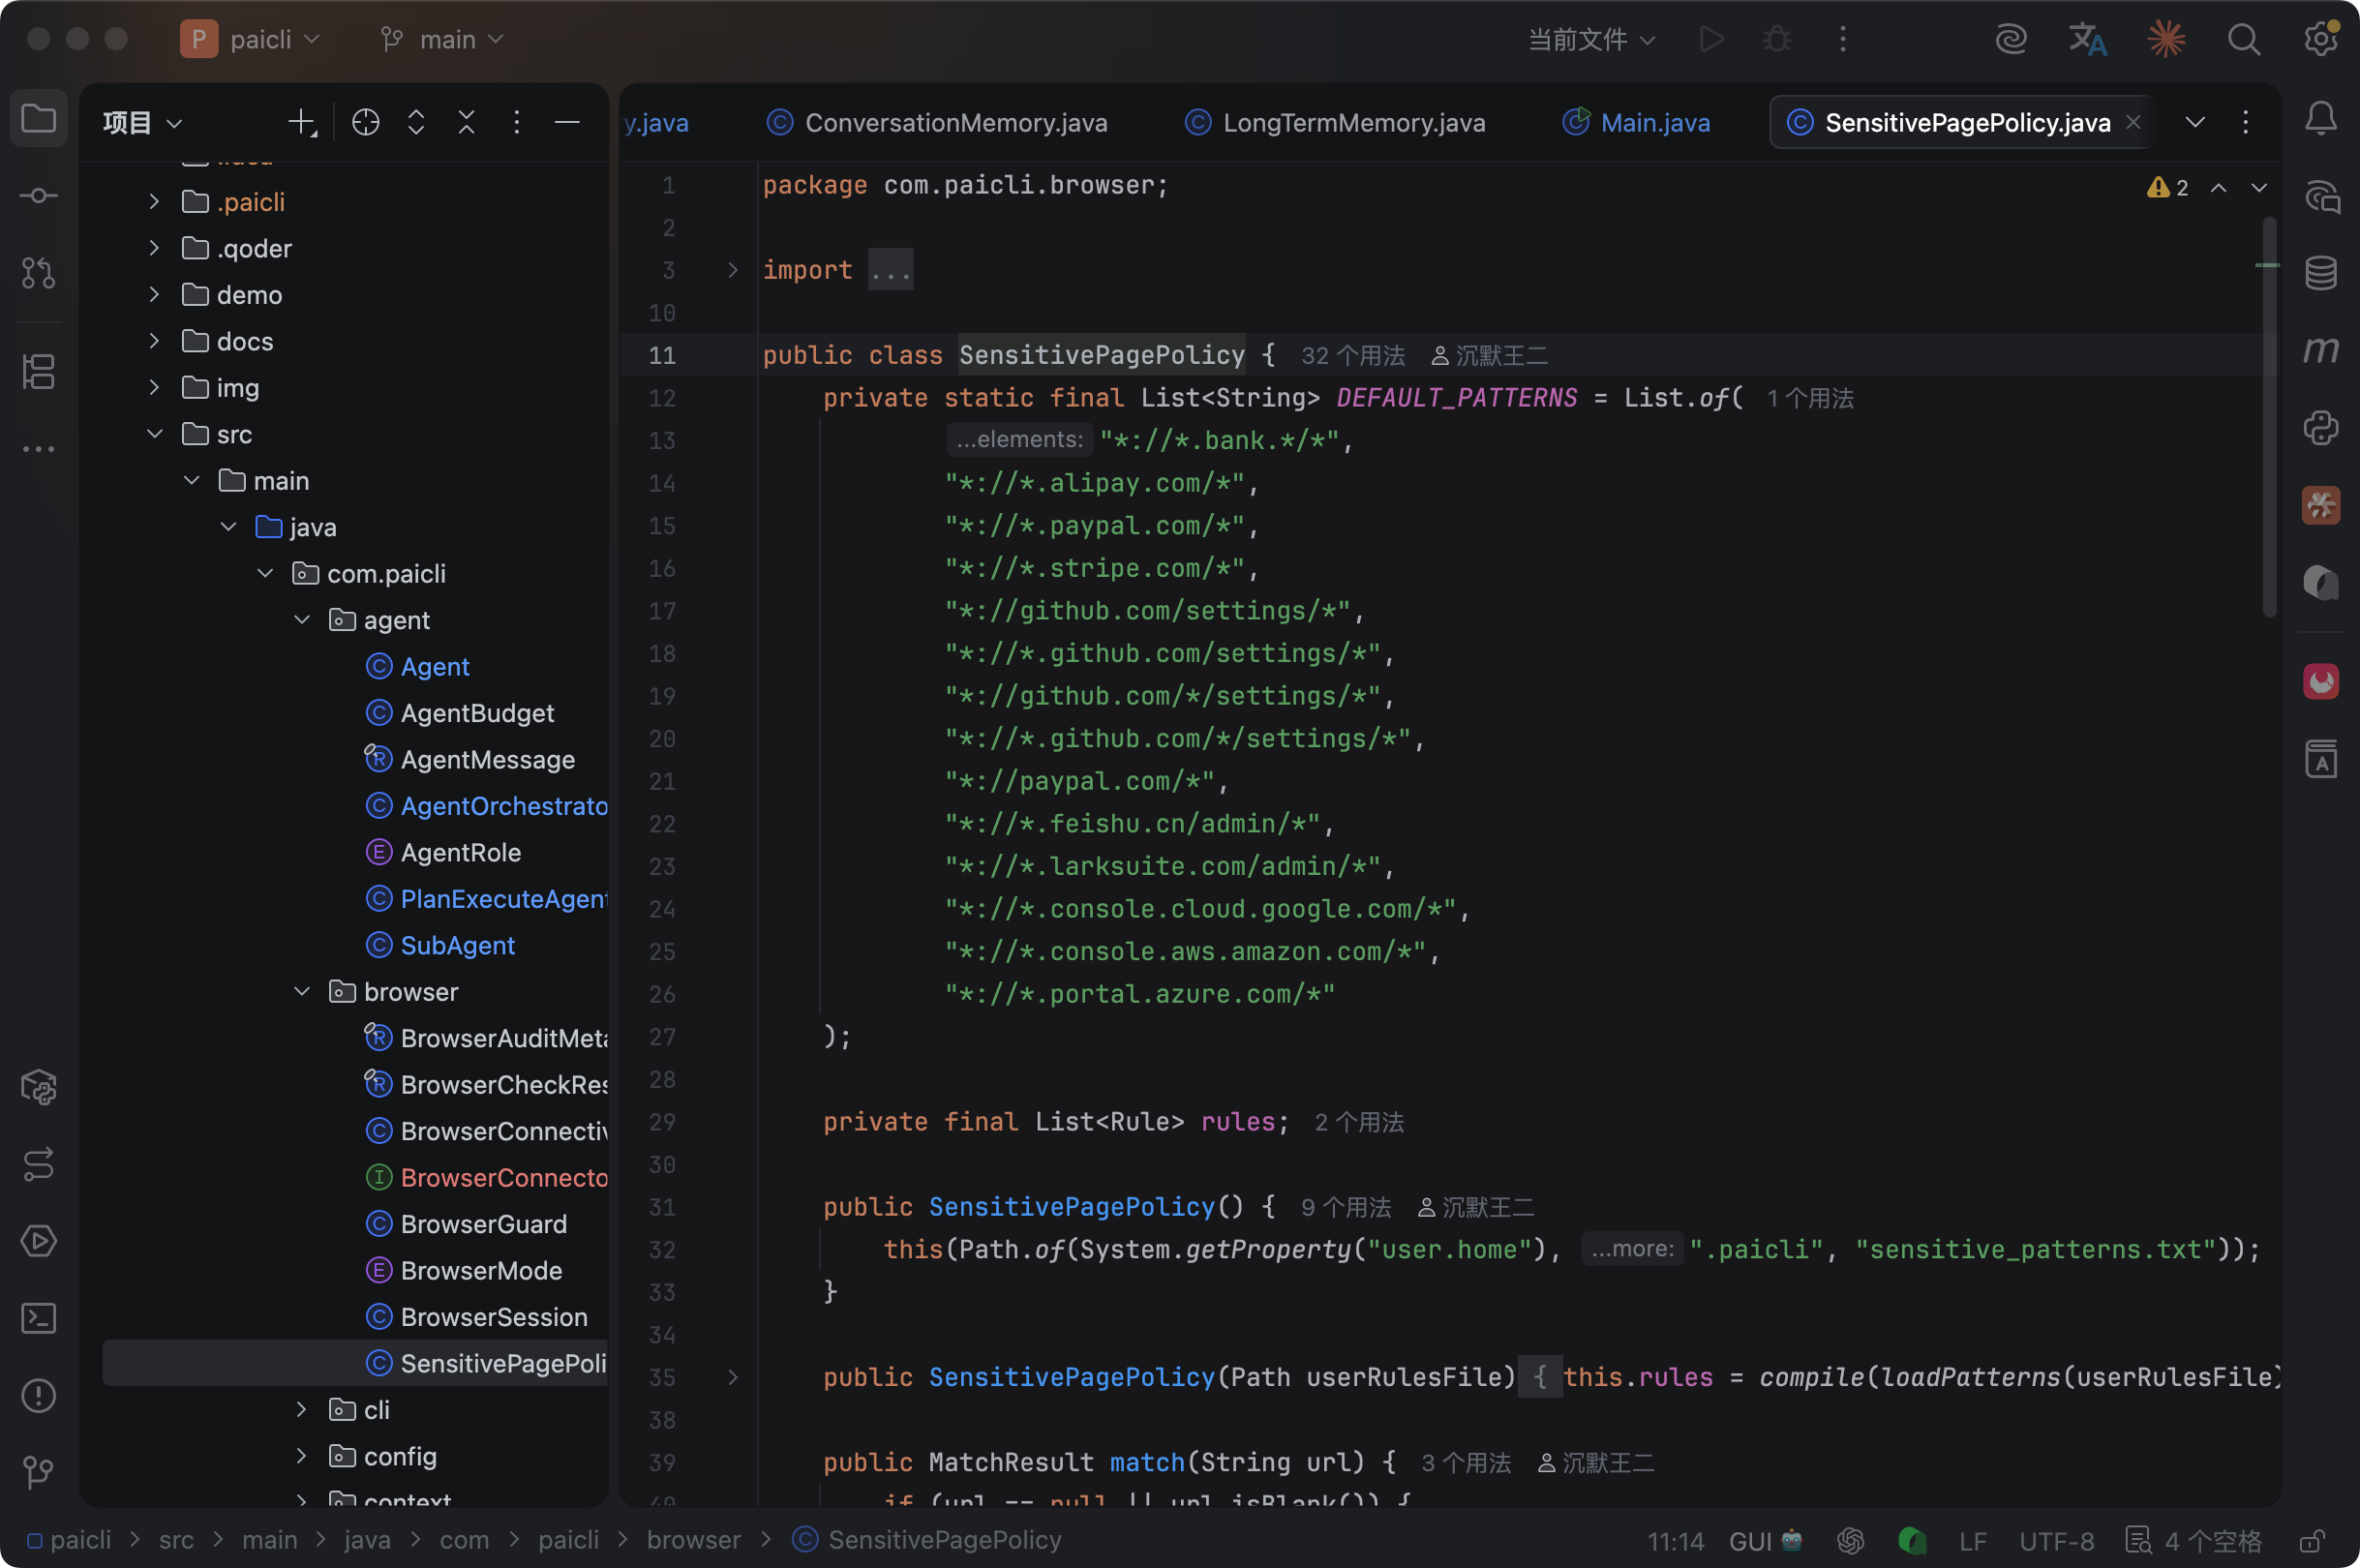Open the Python console tool window
Screen dimensions: 2360x1568
2320,428
